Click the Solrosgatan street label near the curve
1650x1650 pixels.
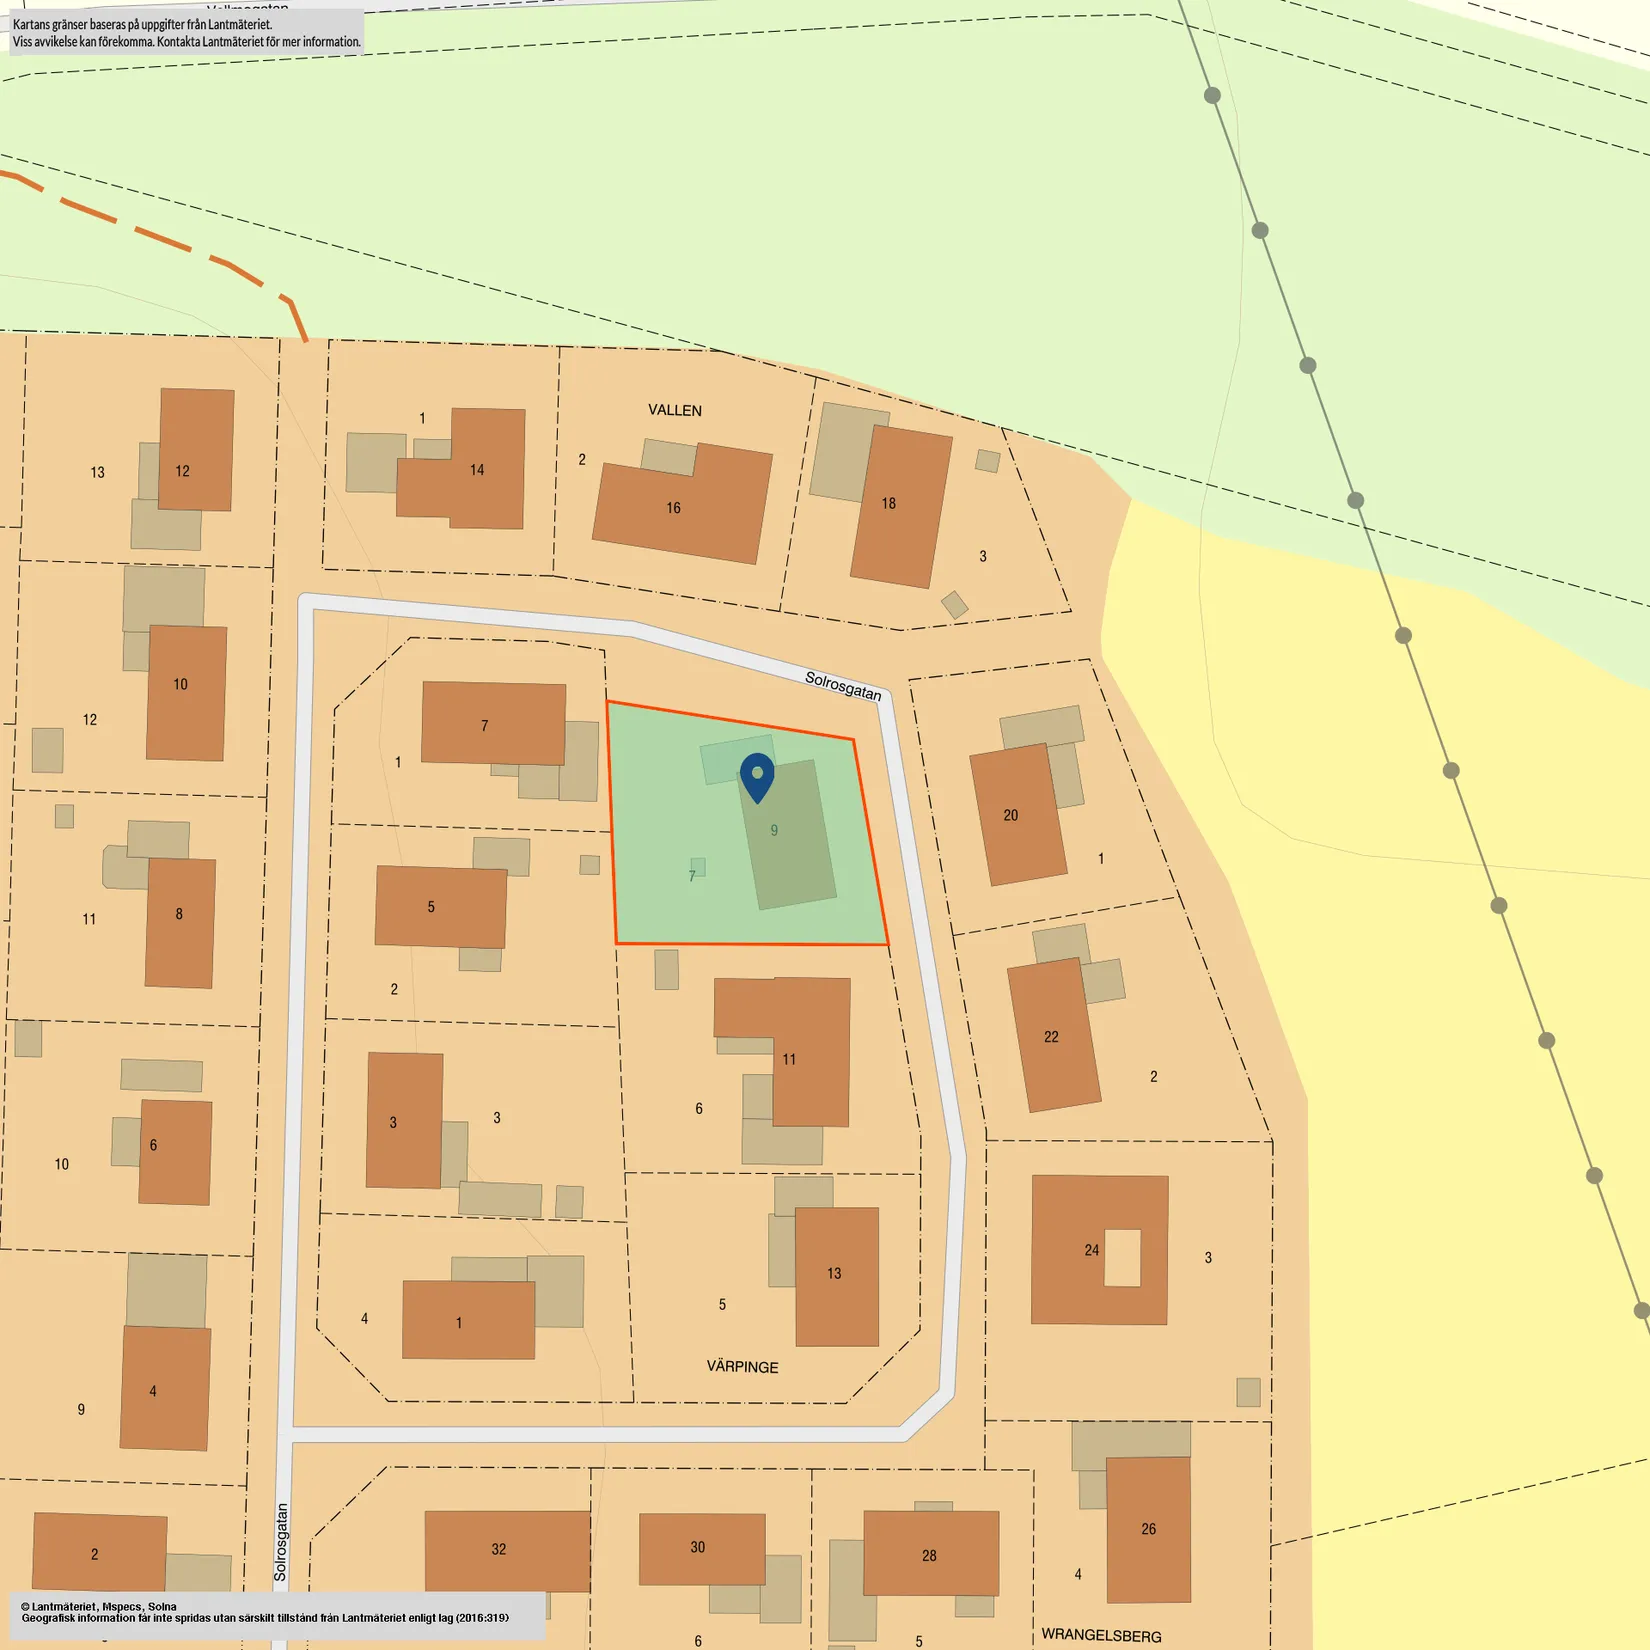(x=843, y=686)
